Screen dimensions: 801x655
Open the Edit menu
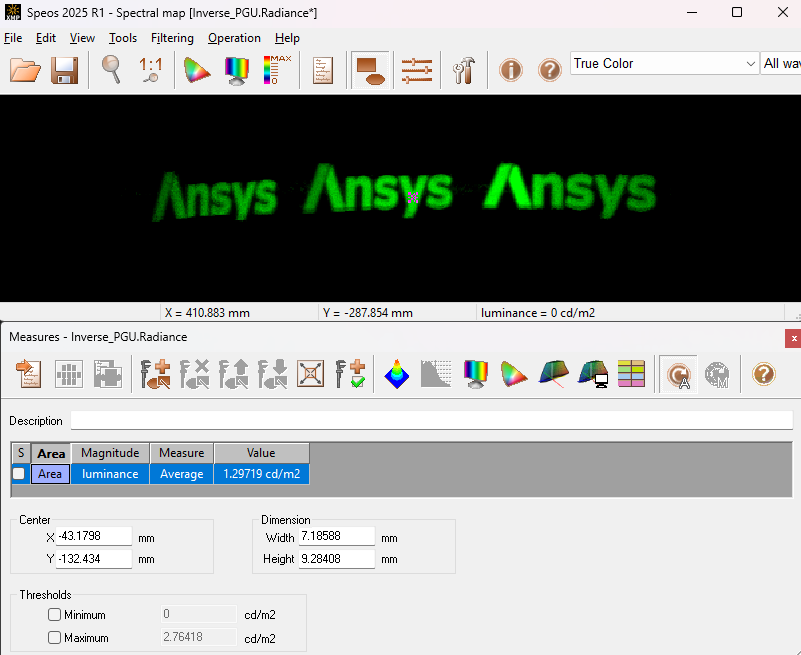coord(45,38)
